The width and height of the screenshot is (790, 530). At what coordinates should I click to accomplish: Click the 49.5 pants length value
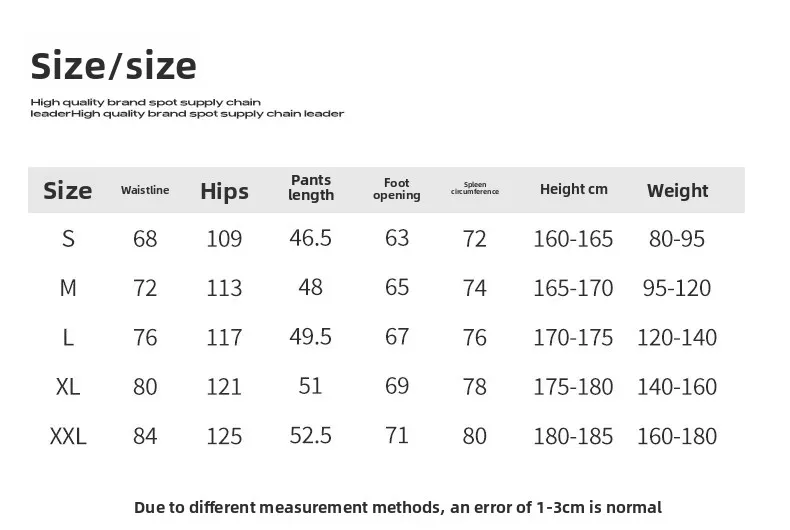pos(310,337)
